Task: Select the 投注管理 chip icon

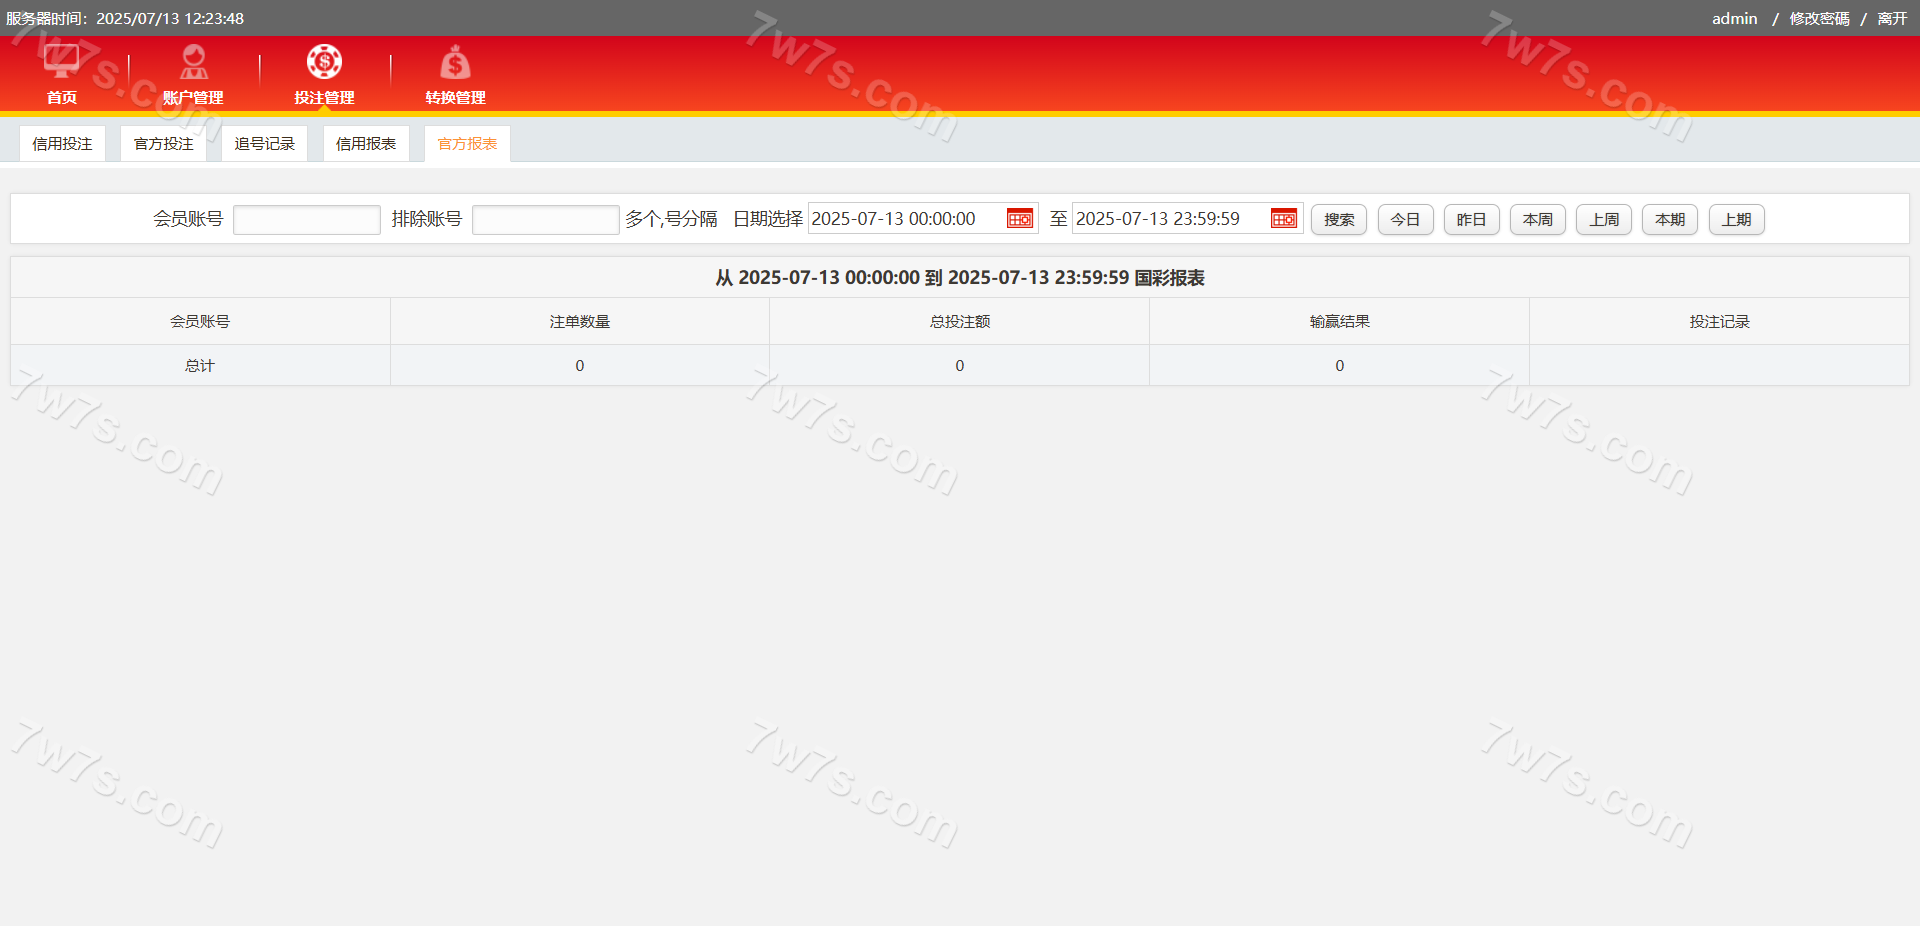Action: click(x=324, y=62)
